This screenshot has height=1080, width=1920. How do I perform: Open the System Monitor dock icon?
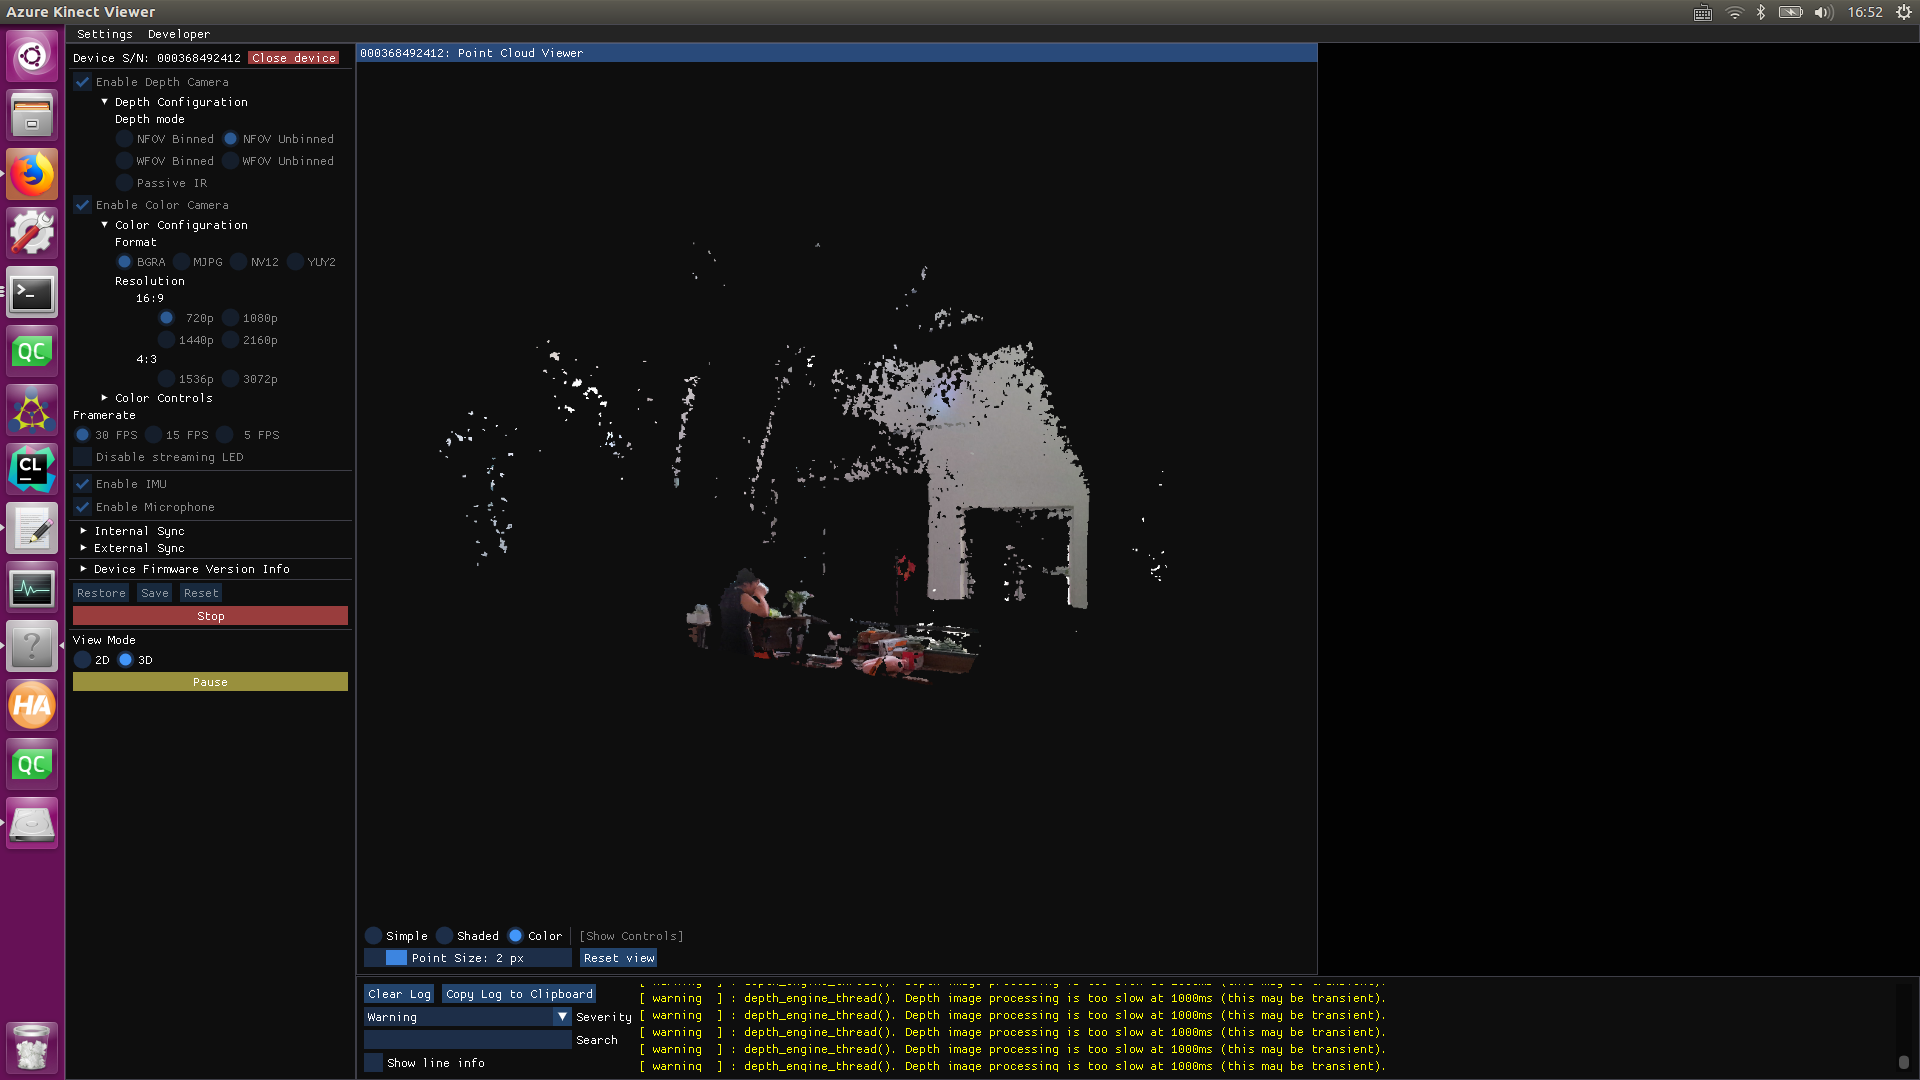pyautogui.click(x=32, y=588)
